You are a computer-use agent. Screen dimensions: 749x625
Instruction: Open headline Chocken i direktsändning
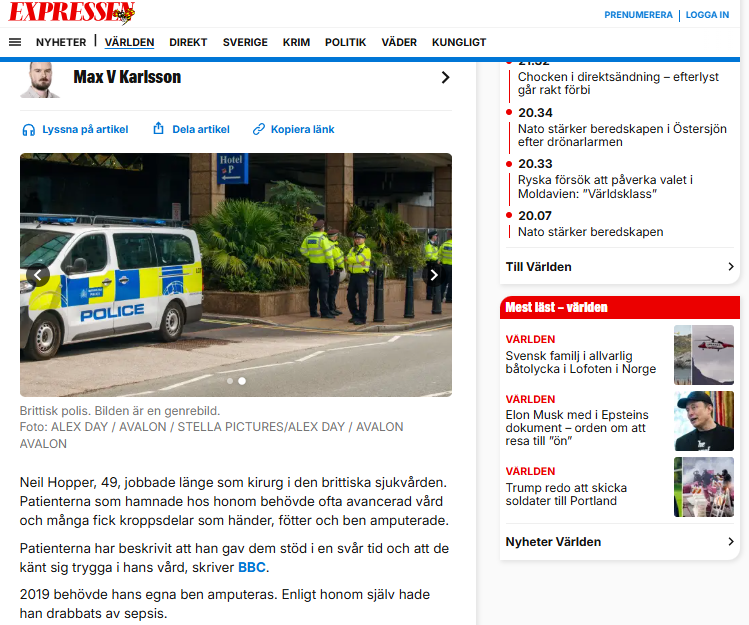coord(618,83)
